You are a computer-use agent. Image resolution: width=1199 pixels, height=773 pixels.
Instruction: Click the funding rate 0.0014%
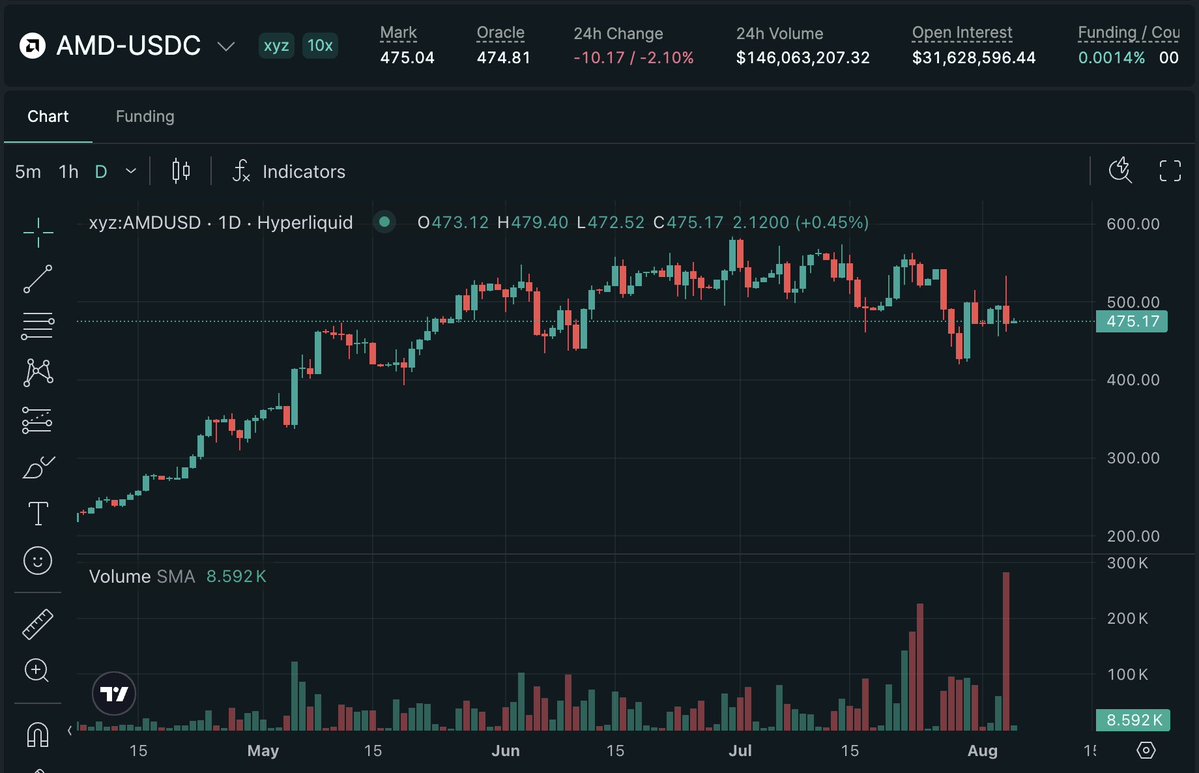coord(1111,58)
